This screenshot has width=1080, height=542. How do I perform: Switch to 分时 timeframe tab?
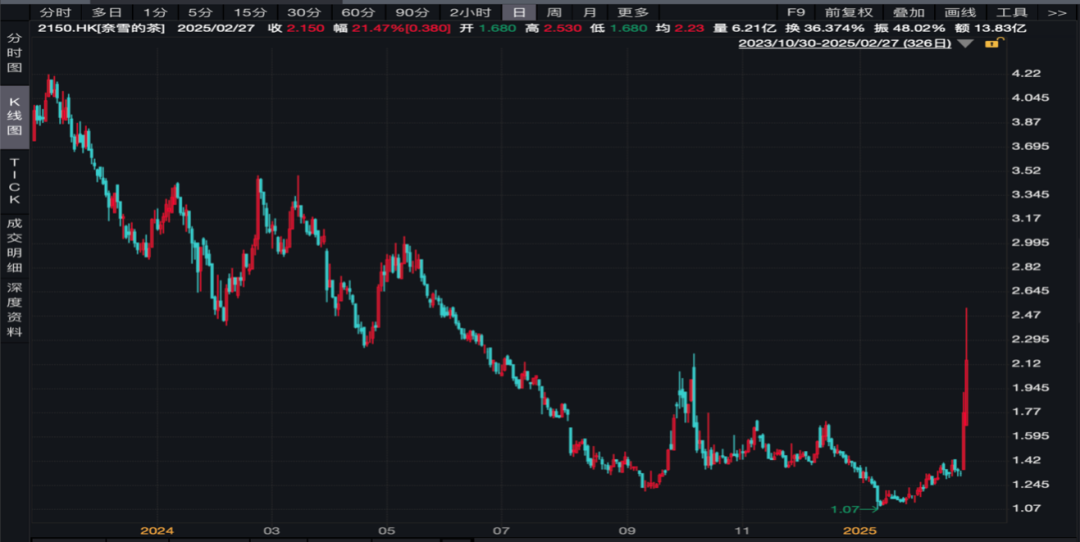[x=55, y=12]
